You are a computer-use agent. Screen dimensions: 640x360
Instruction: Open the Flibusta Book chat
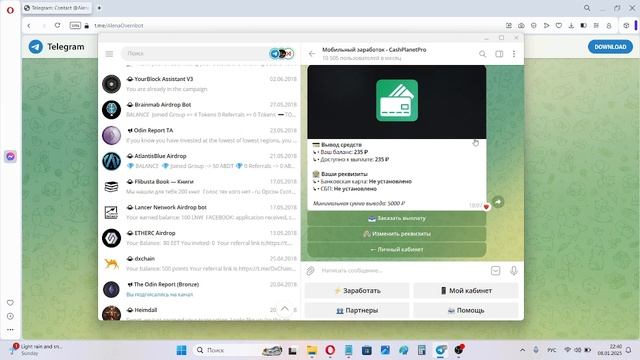pyautogui.click(x=199, y=187)
